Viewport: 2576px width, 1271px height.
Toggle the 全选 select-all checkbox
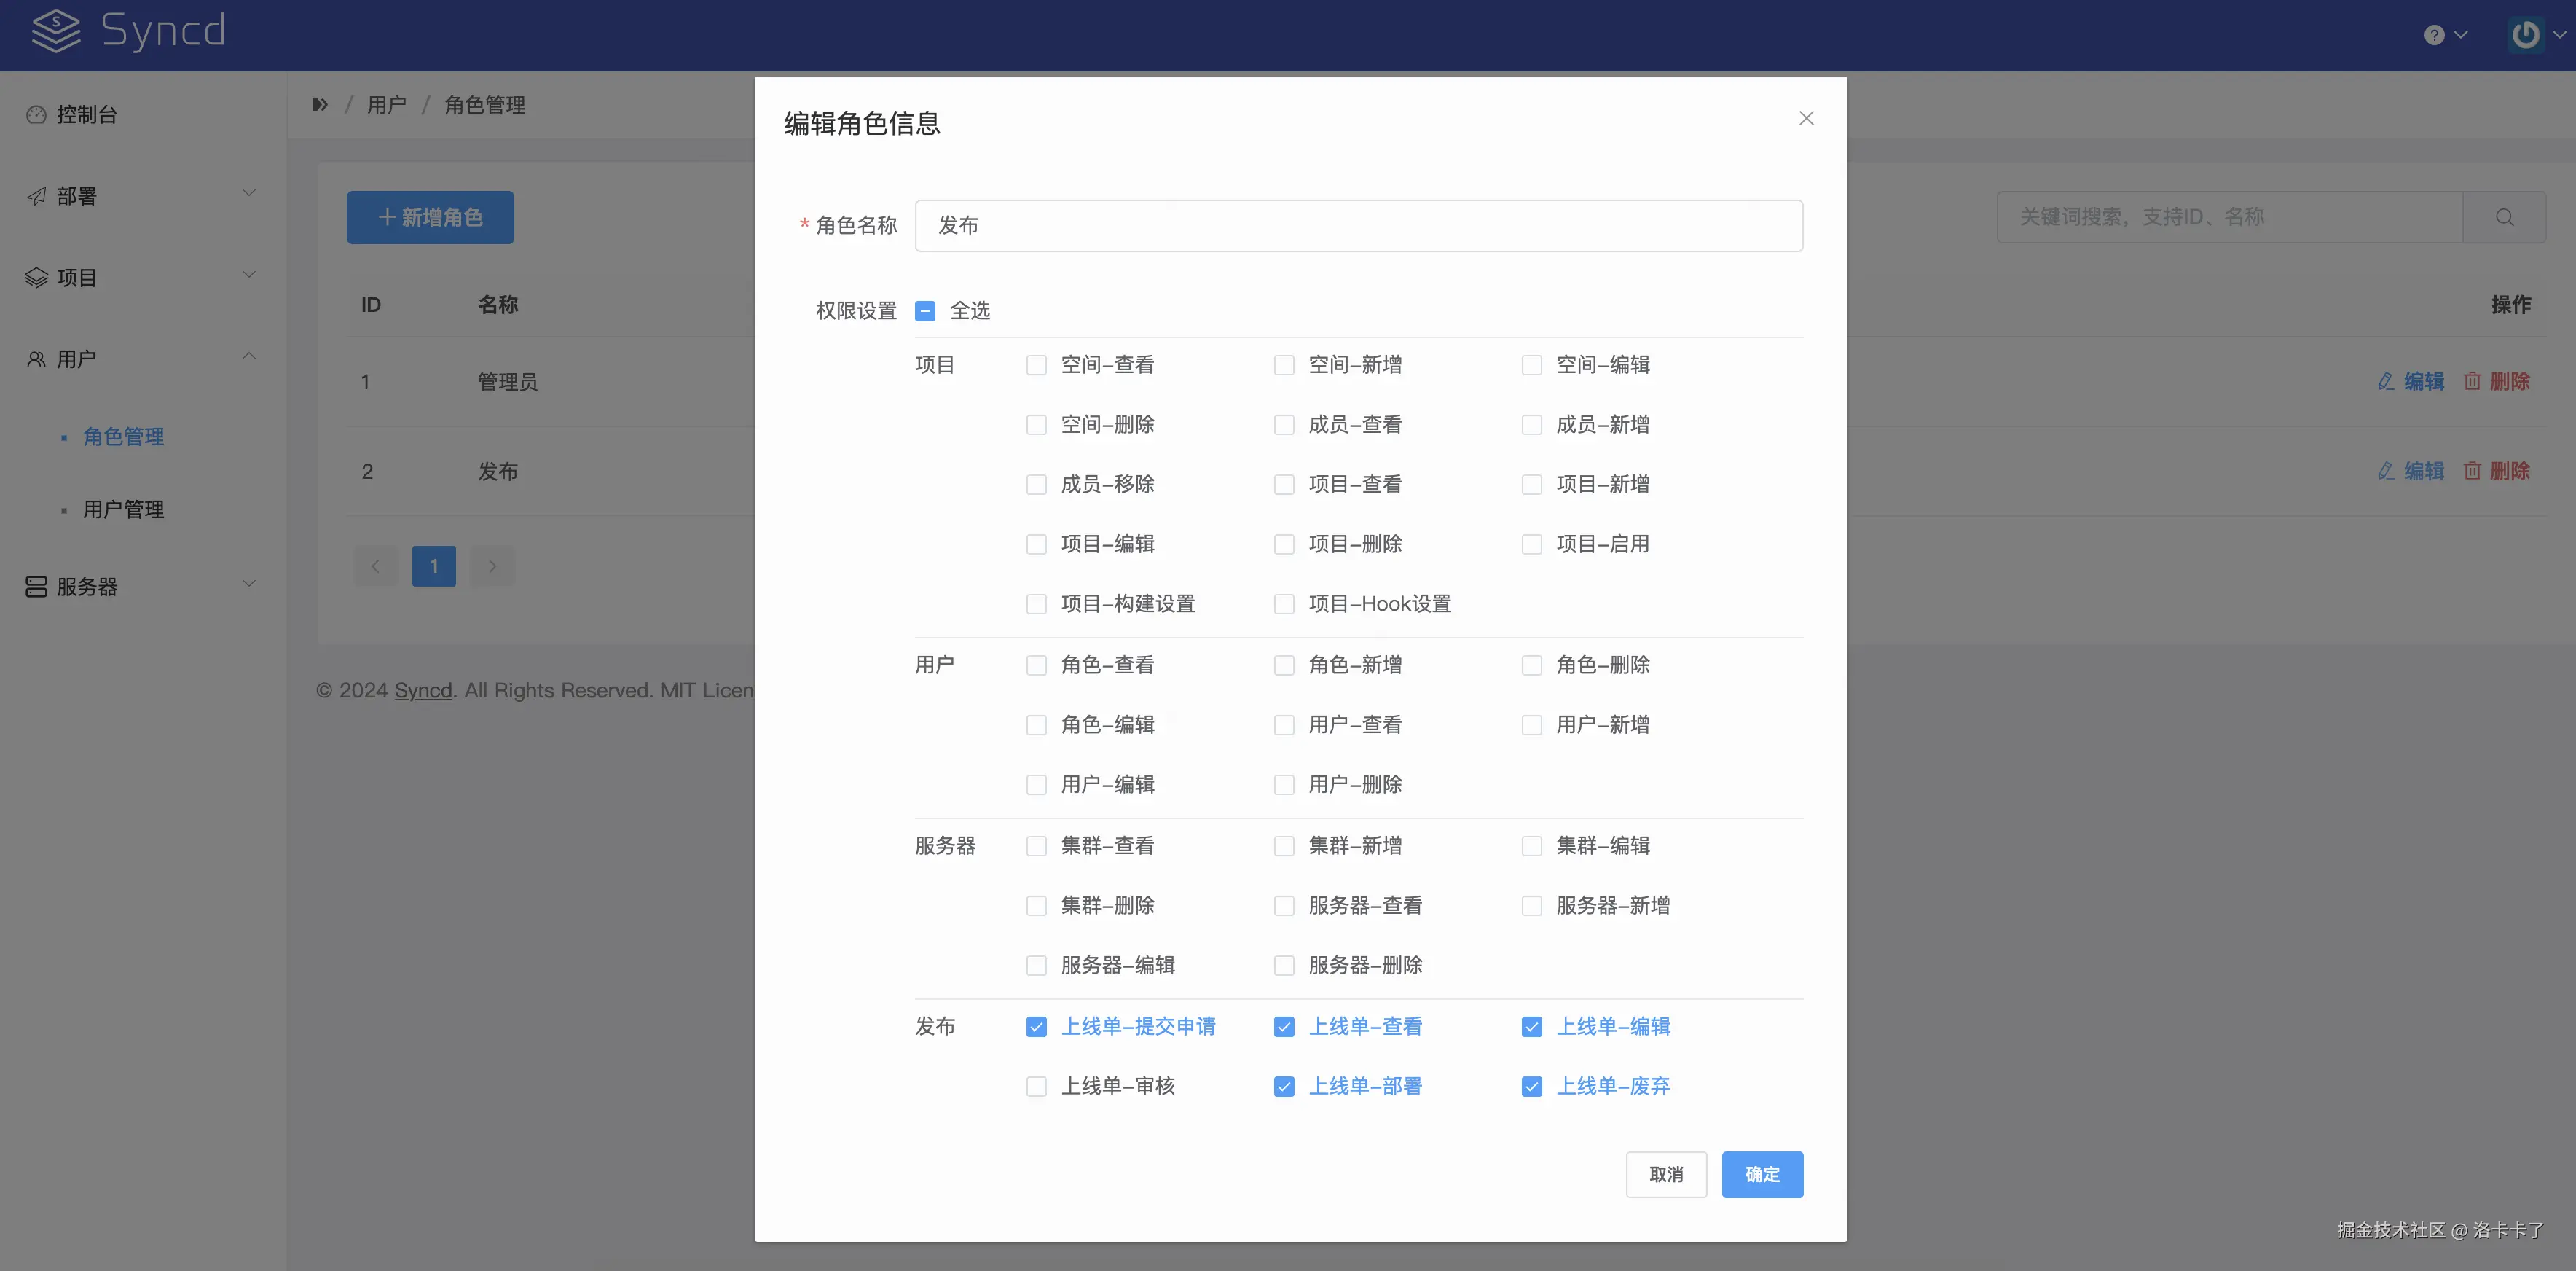[x=925, y=311]
